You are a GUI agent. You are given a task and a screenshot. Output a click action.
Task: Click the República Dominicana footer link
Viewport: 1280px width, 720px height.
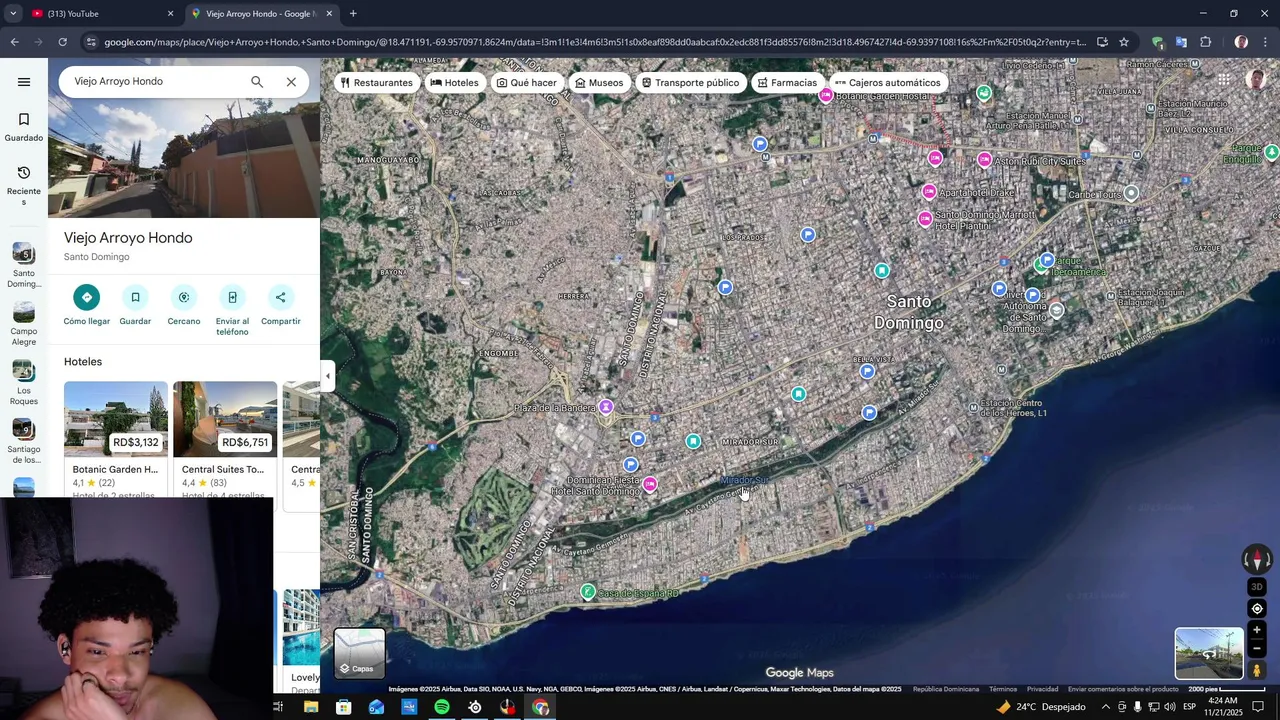click(x=946, y=689)
